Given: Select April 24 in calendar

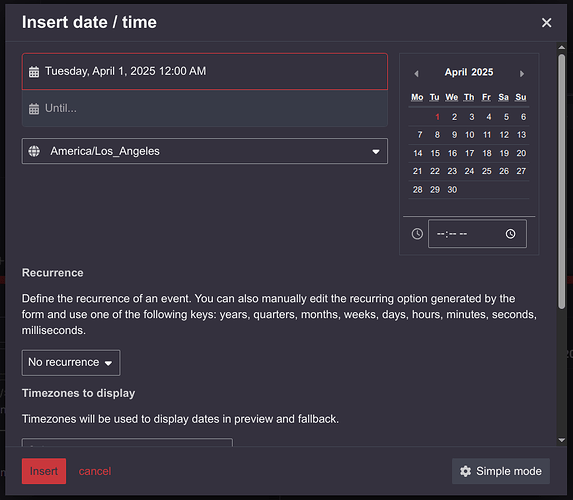Looking at the screenshot, I should click(470, 171).
